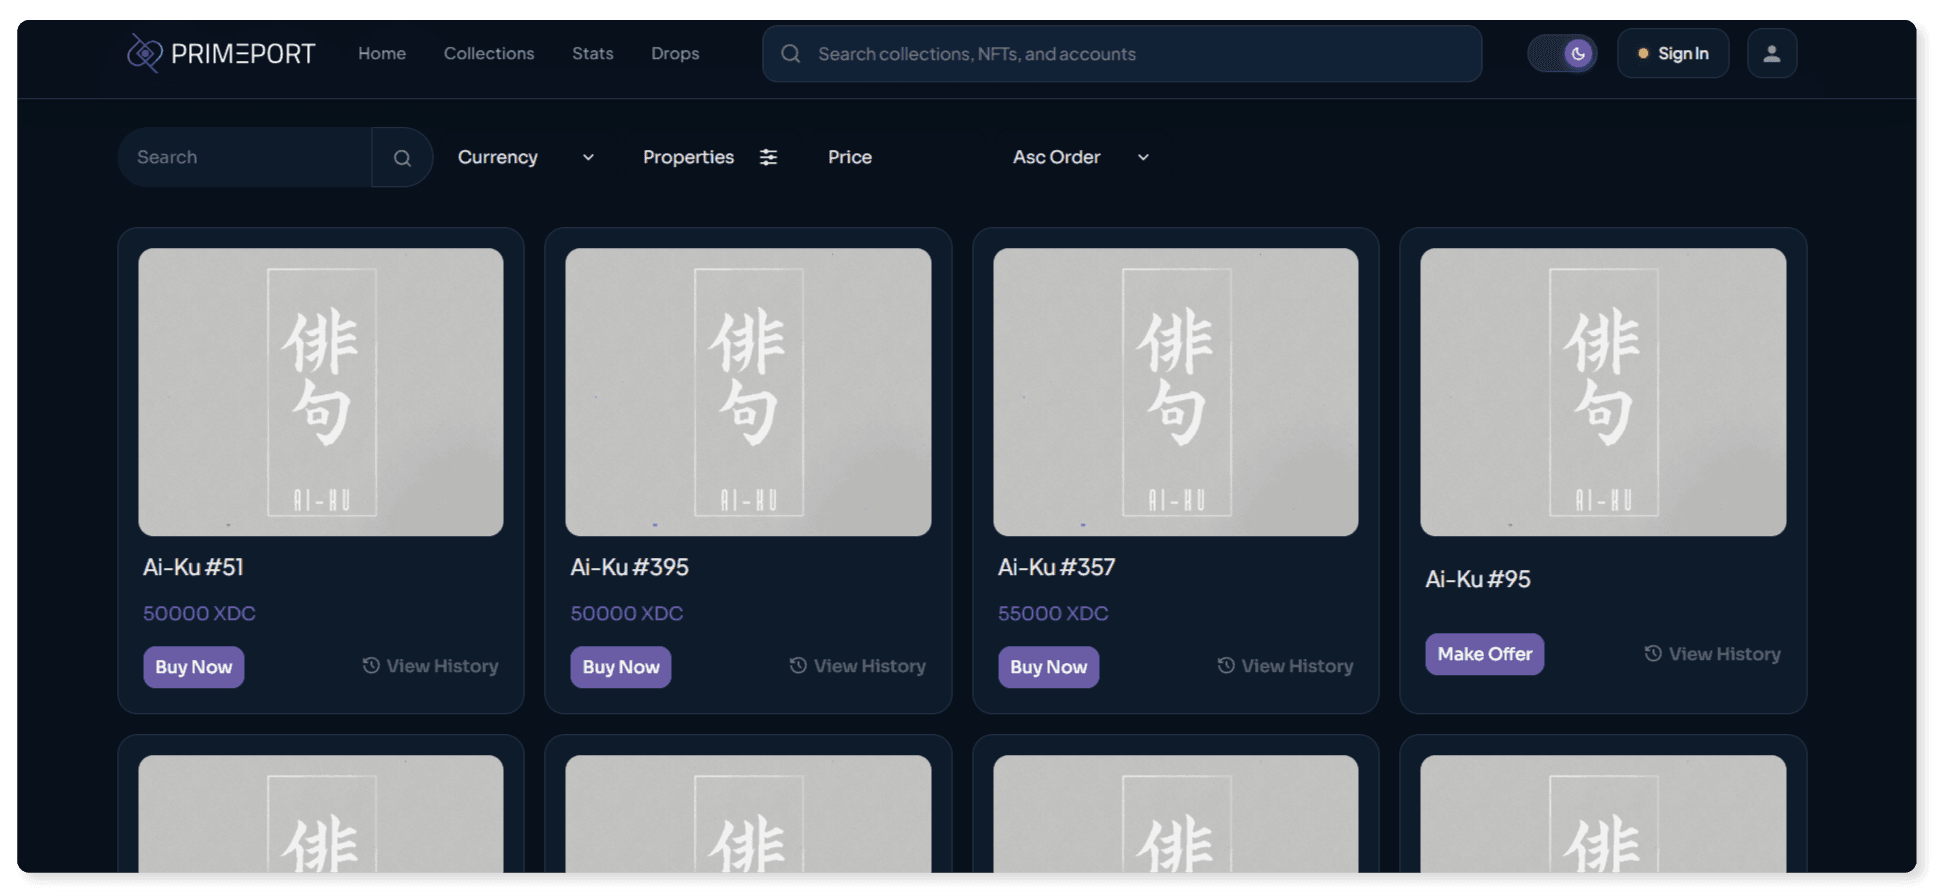Click history clock icon on Ai-Ku #51

pyautogui.click(x=371, y=666)
